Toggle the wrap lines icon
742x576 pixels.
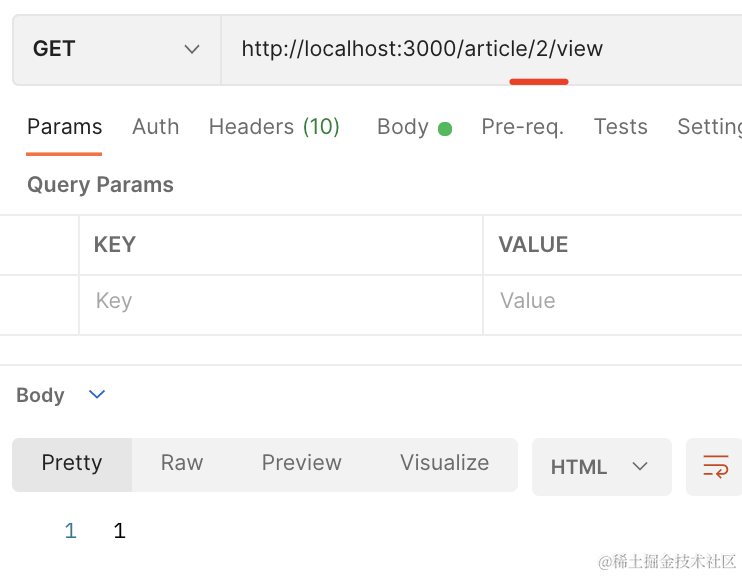tap(715, 467)
